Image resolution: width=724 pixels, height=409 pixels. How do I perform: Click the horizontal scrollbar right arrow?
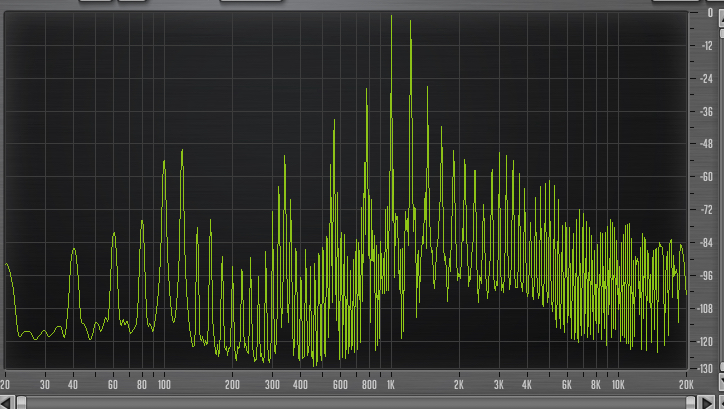(x=706, y=402)
